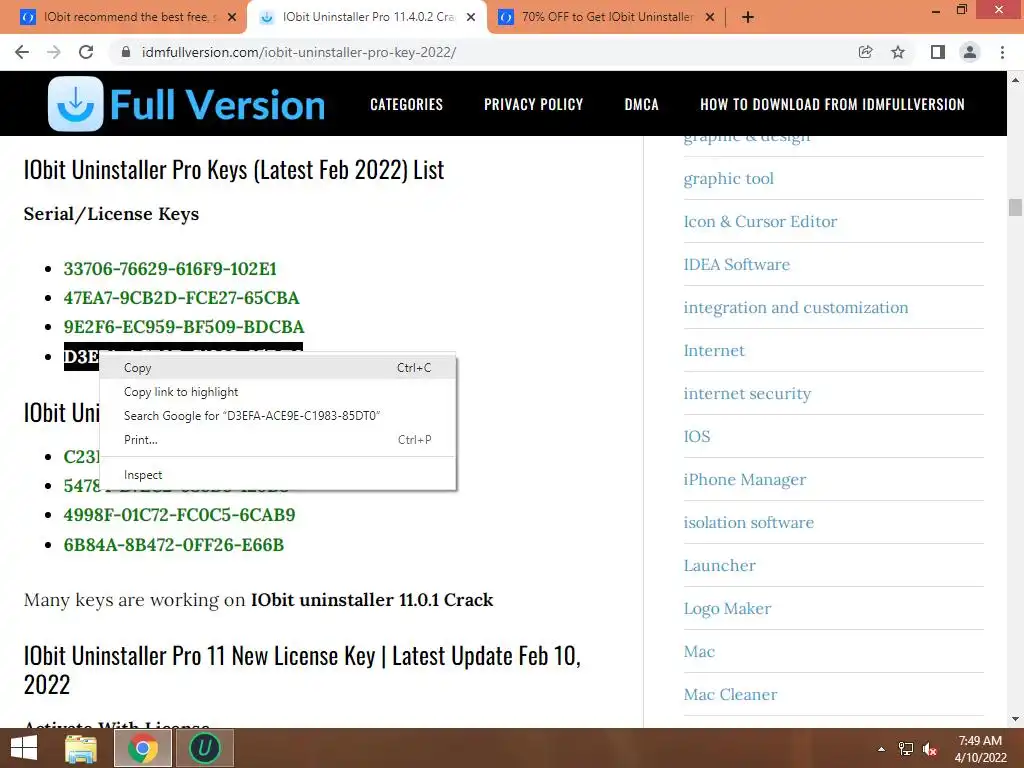Bookmark this page with the star icon
The image size is (1024, 768).
click(x=898, y=52)
